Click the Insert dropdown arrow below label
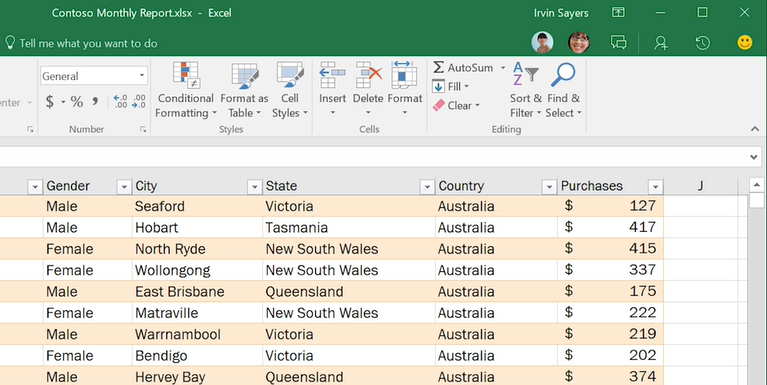This screenshot has width=767, height=385. [x=333, y=113]
